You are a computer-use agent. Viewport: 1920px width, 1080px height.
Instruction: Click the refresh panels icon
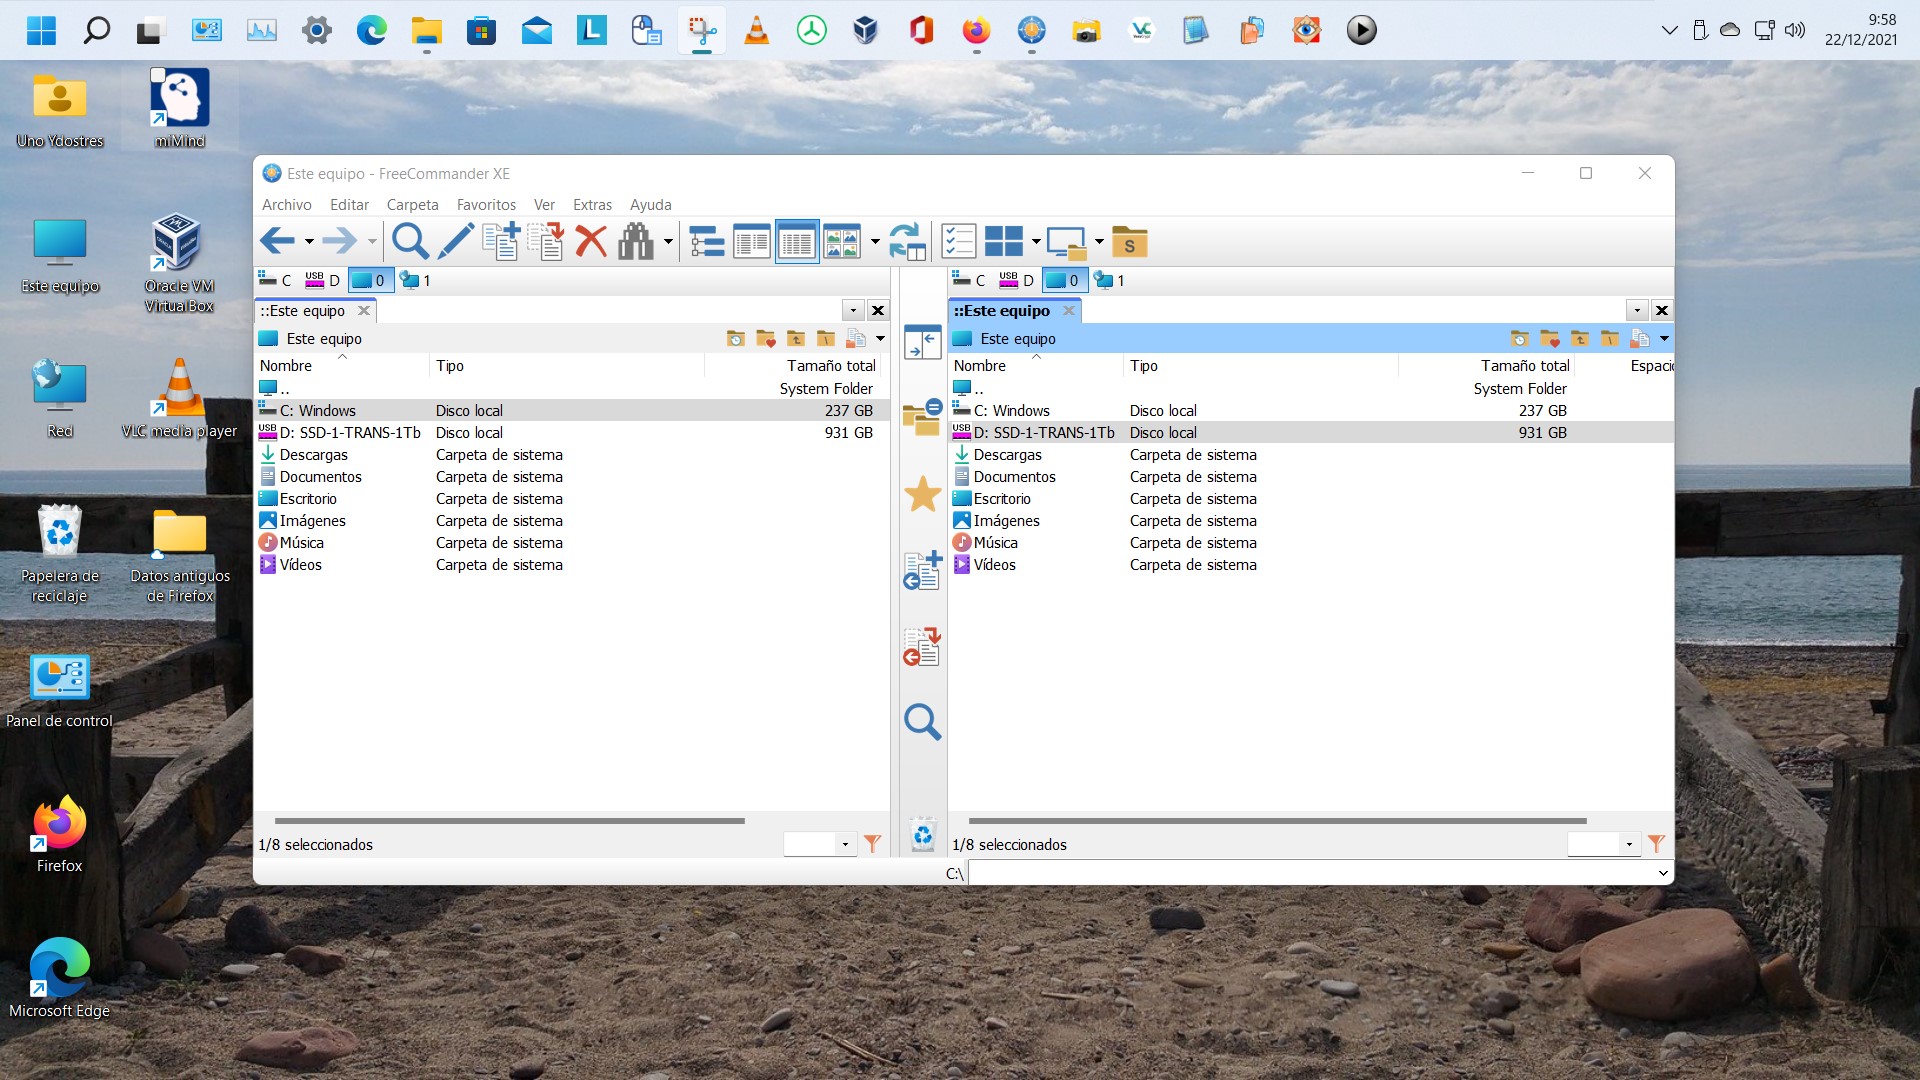(x=907, y=241)
